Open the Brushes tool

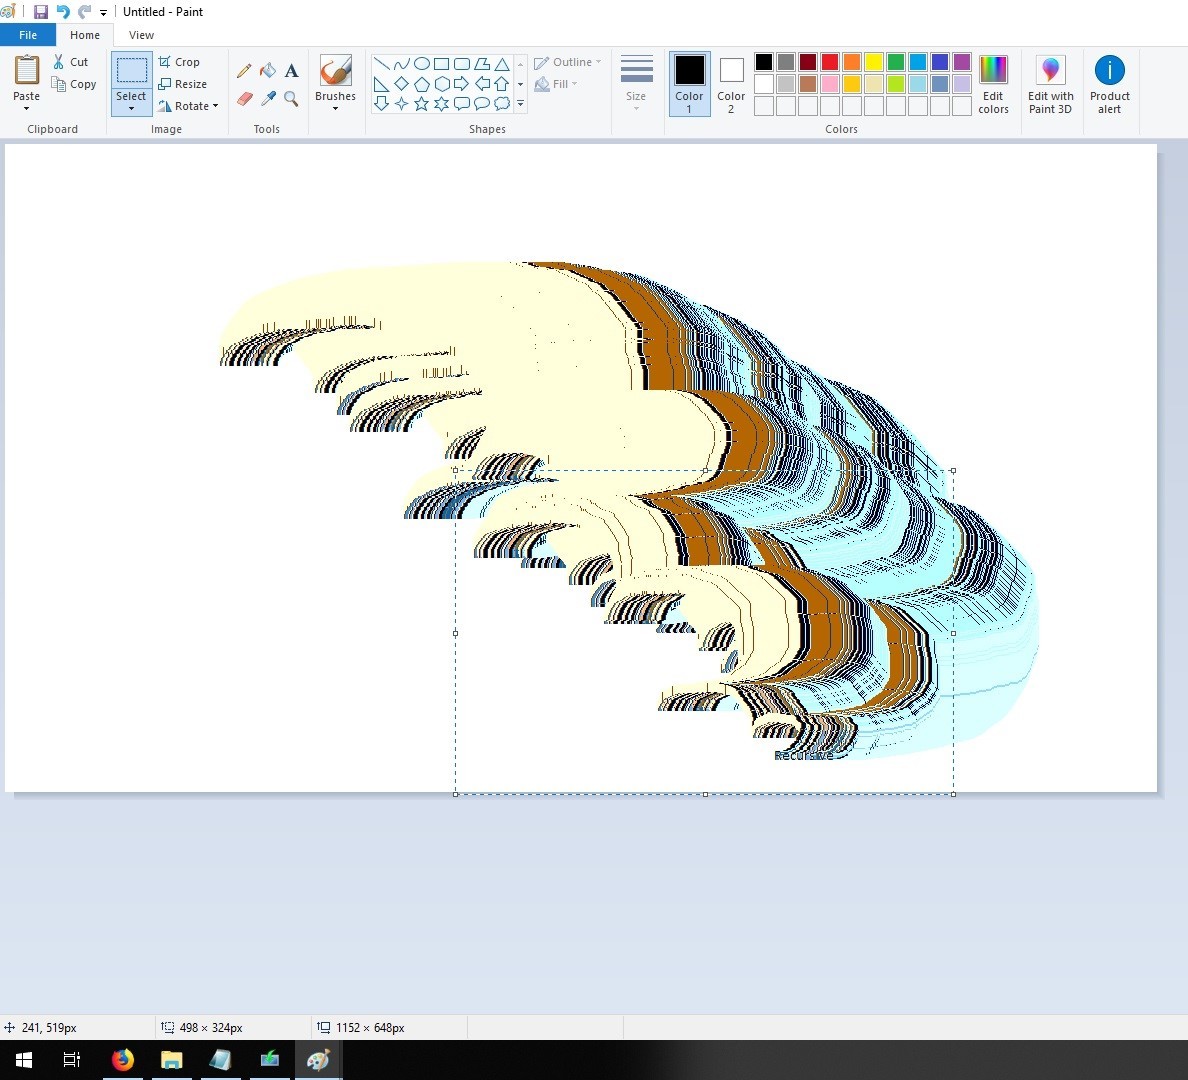click(335, 80)
